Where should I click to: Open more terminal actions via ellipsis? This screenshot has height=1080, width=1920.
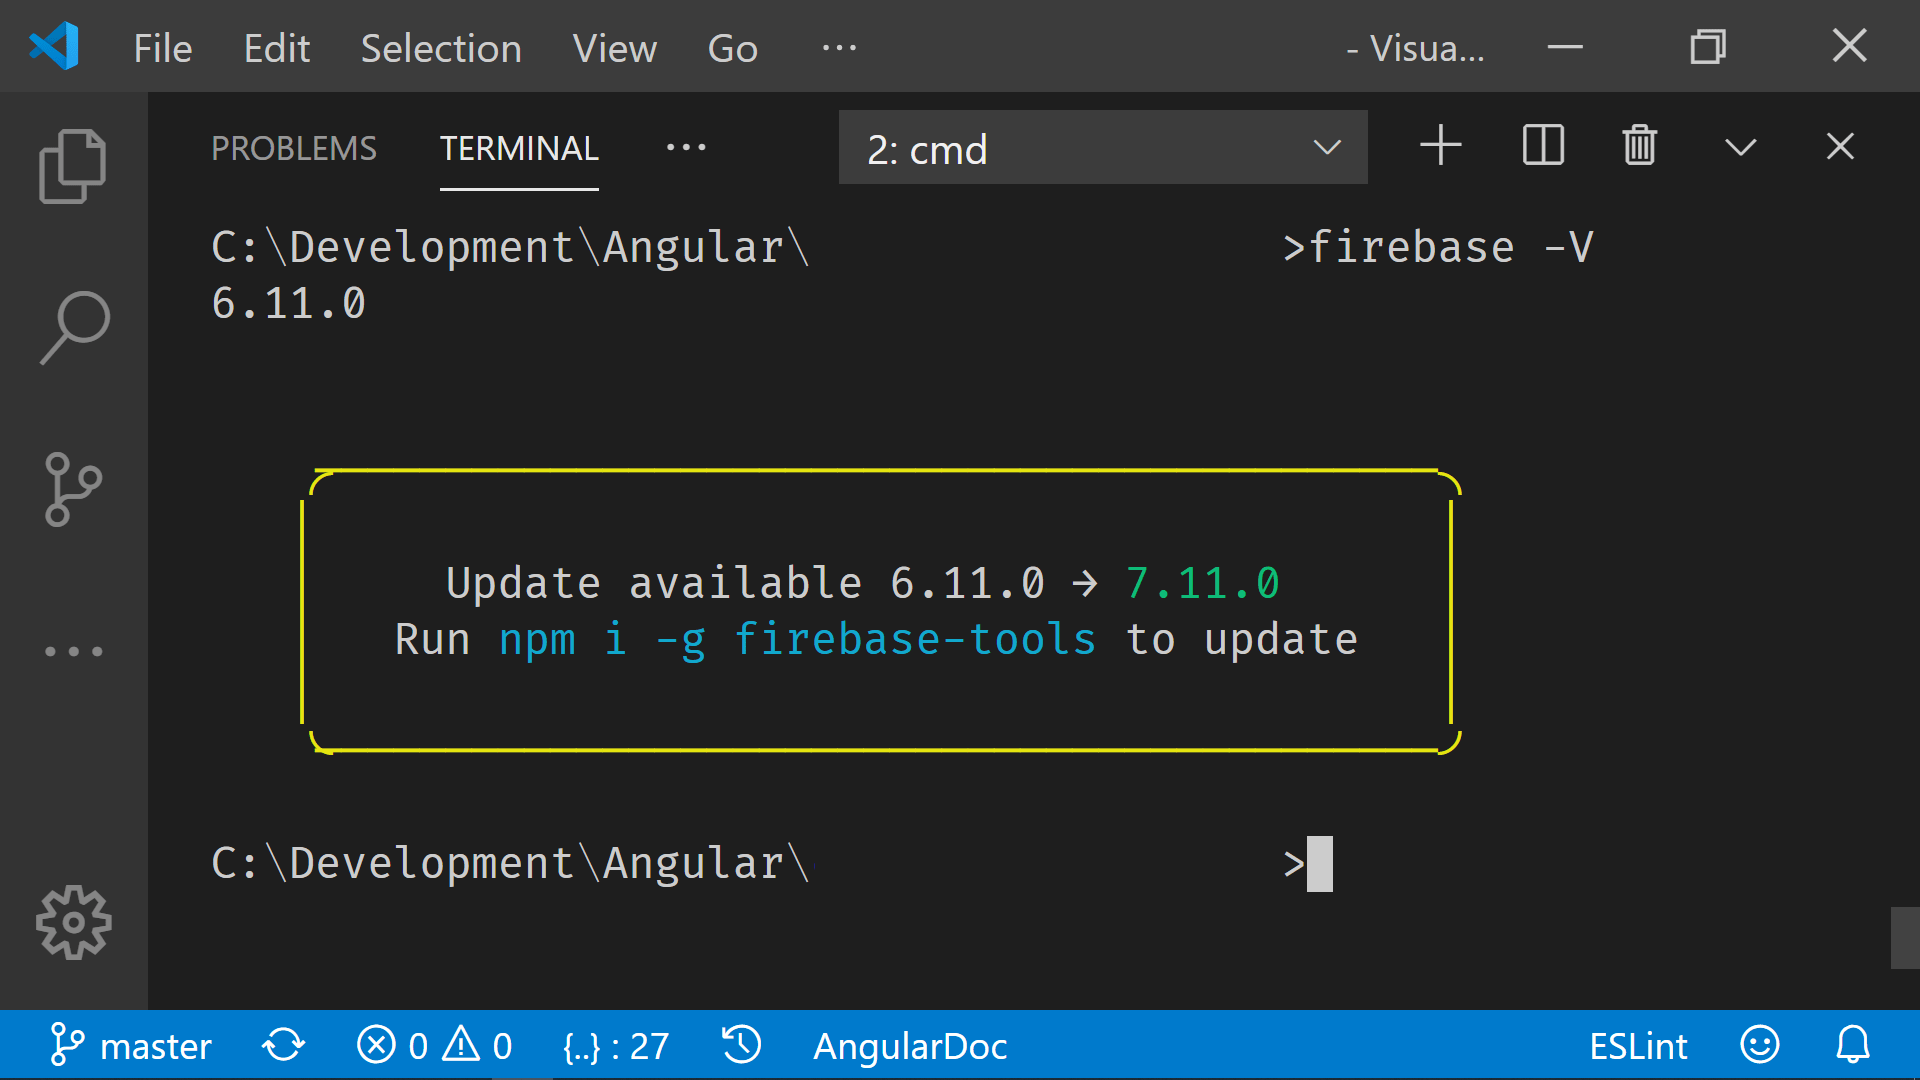click(x=685, y=147)
